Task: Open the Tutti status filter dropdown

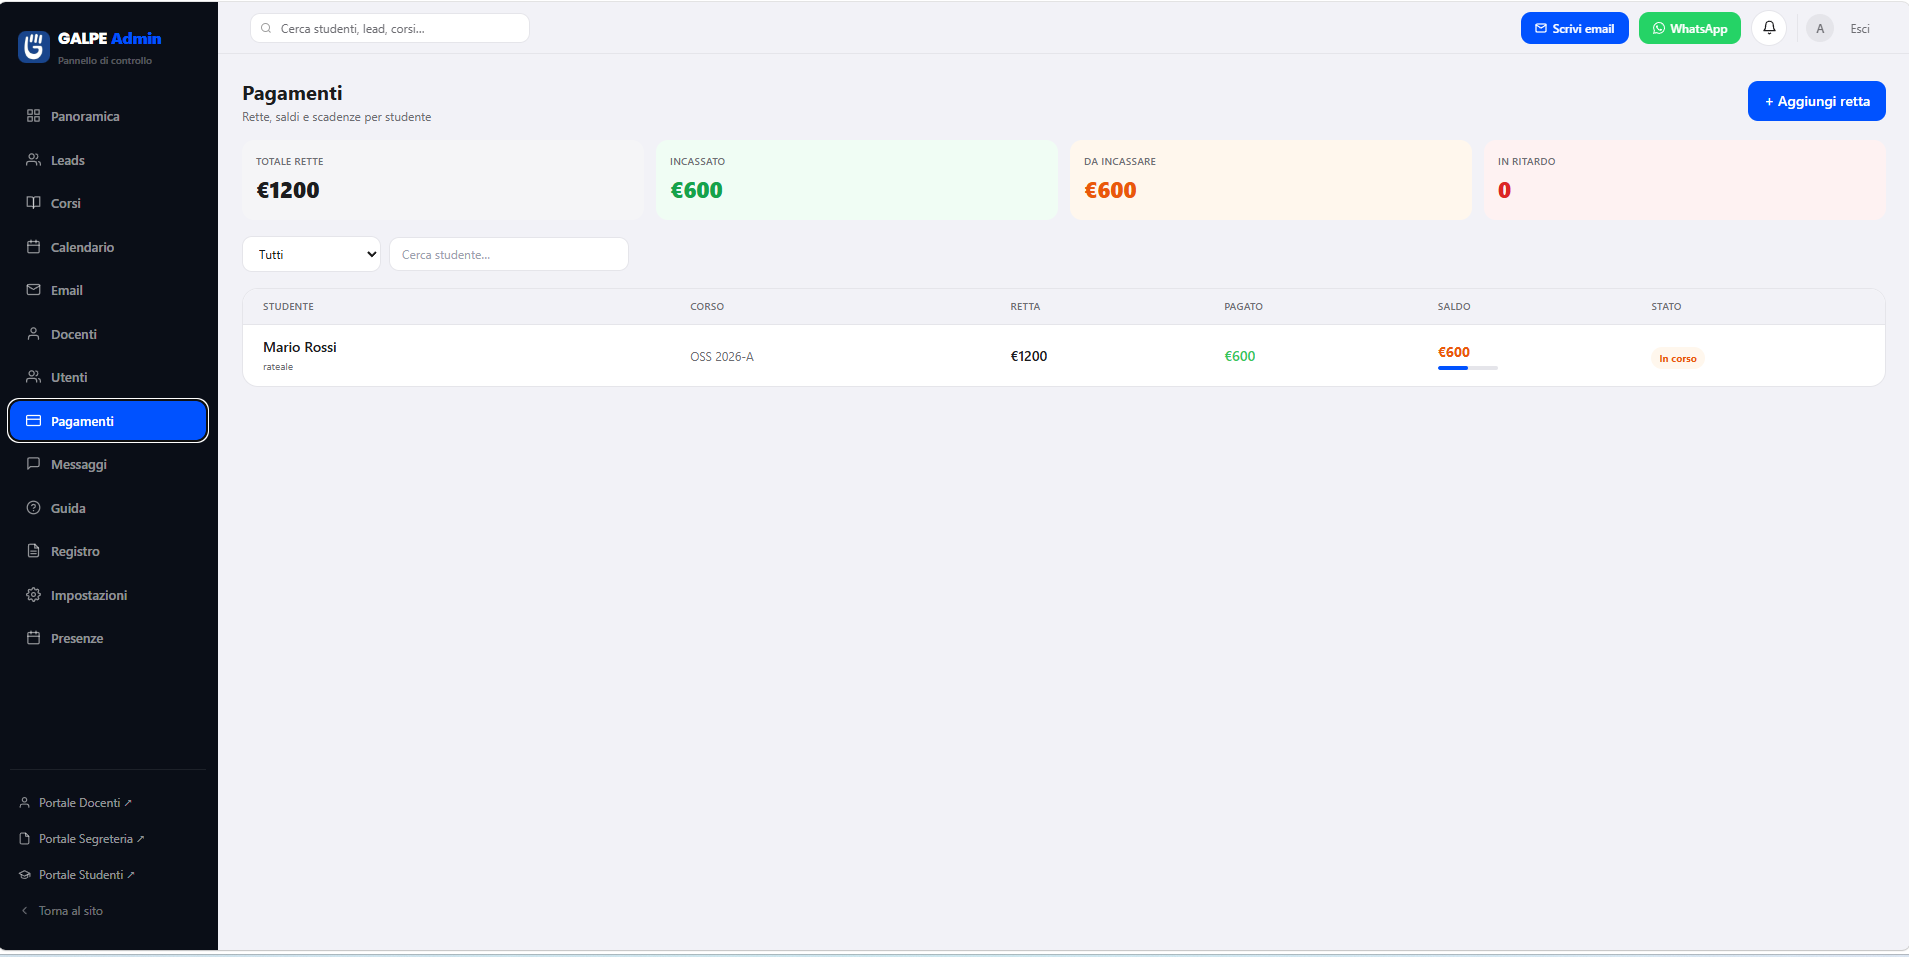Action: pos(311,254)
